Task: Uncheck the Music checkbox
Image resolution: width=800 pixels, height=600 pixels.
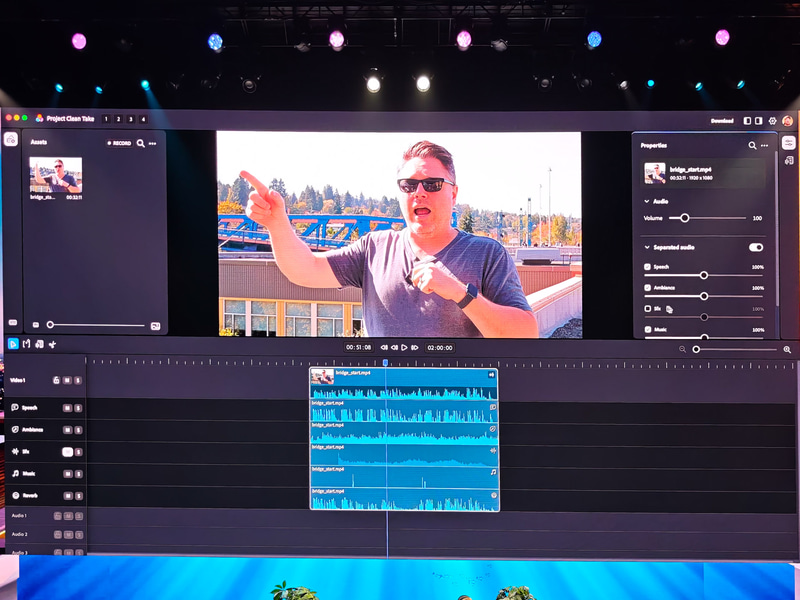Action: [647, 330]
